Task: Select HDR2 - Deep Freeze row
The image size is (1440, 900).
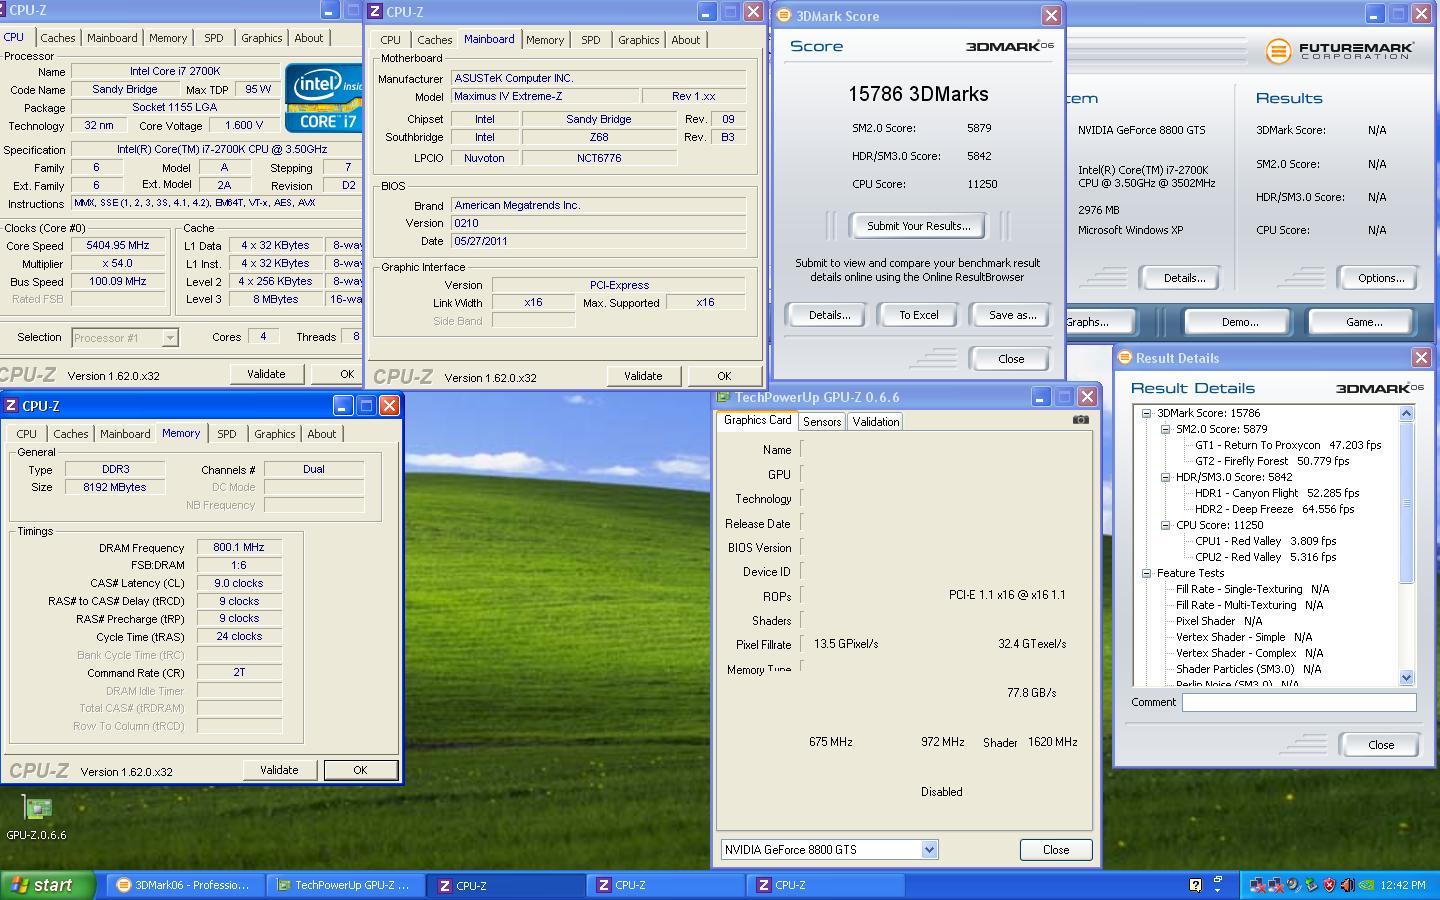Action: 1274,509
